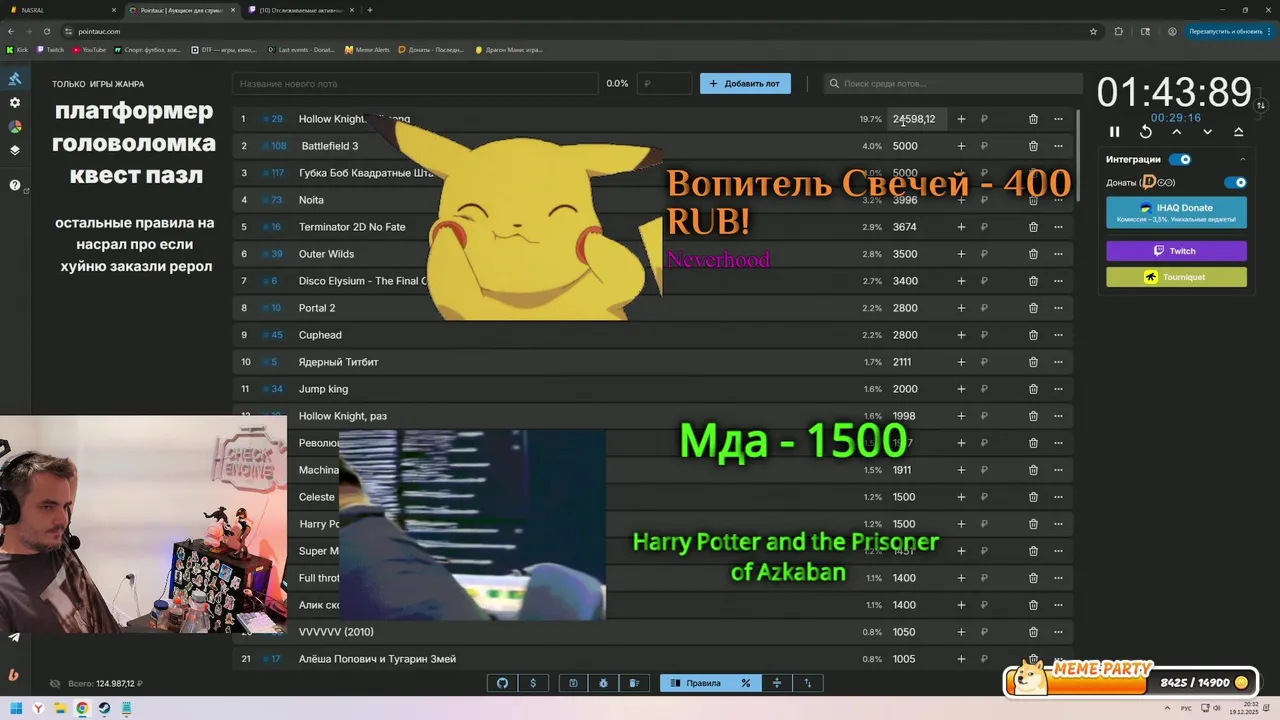Image resolution: width=1280 pixels, height=720 pixels.
Task: Open the colored wheel icon in left sidebar
Action: pos(15,127)
